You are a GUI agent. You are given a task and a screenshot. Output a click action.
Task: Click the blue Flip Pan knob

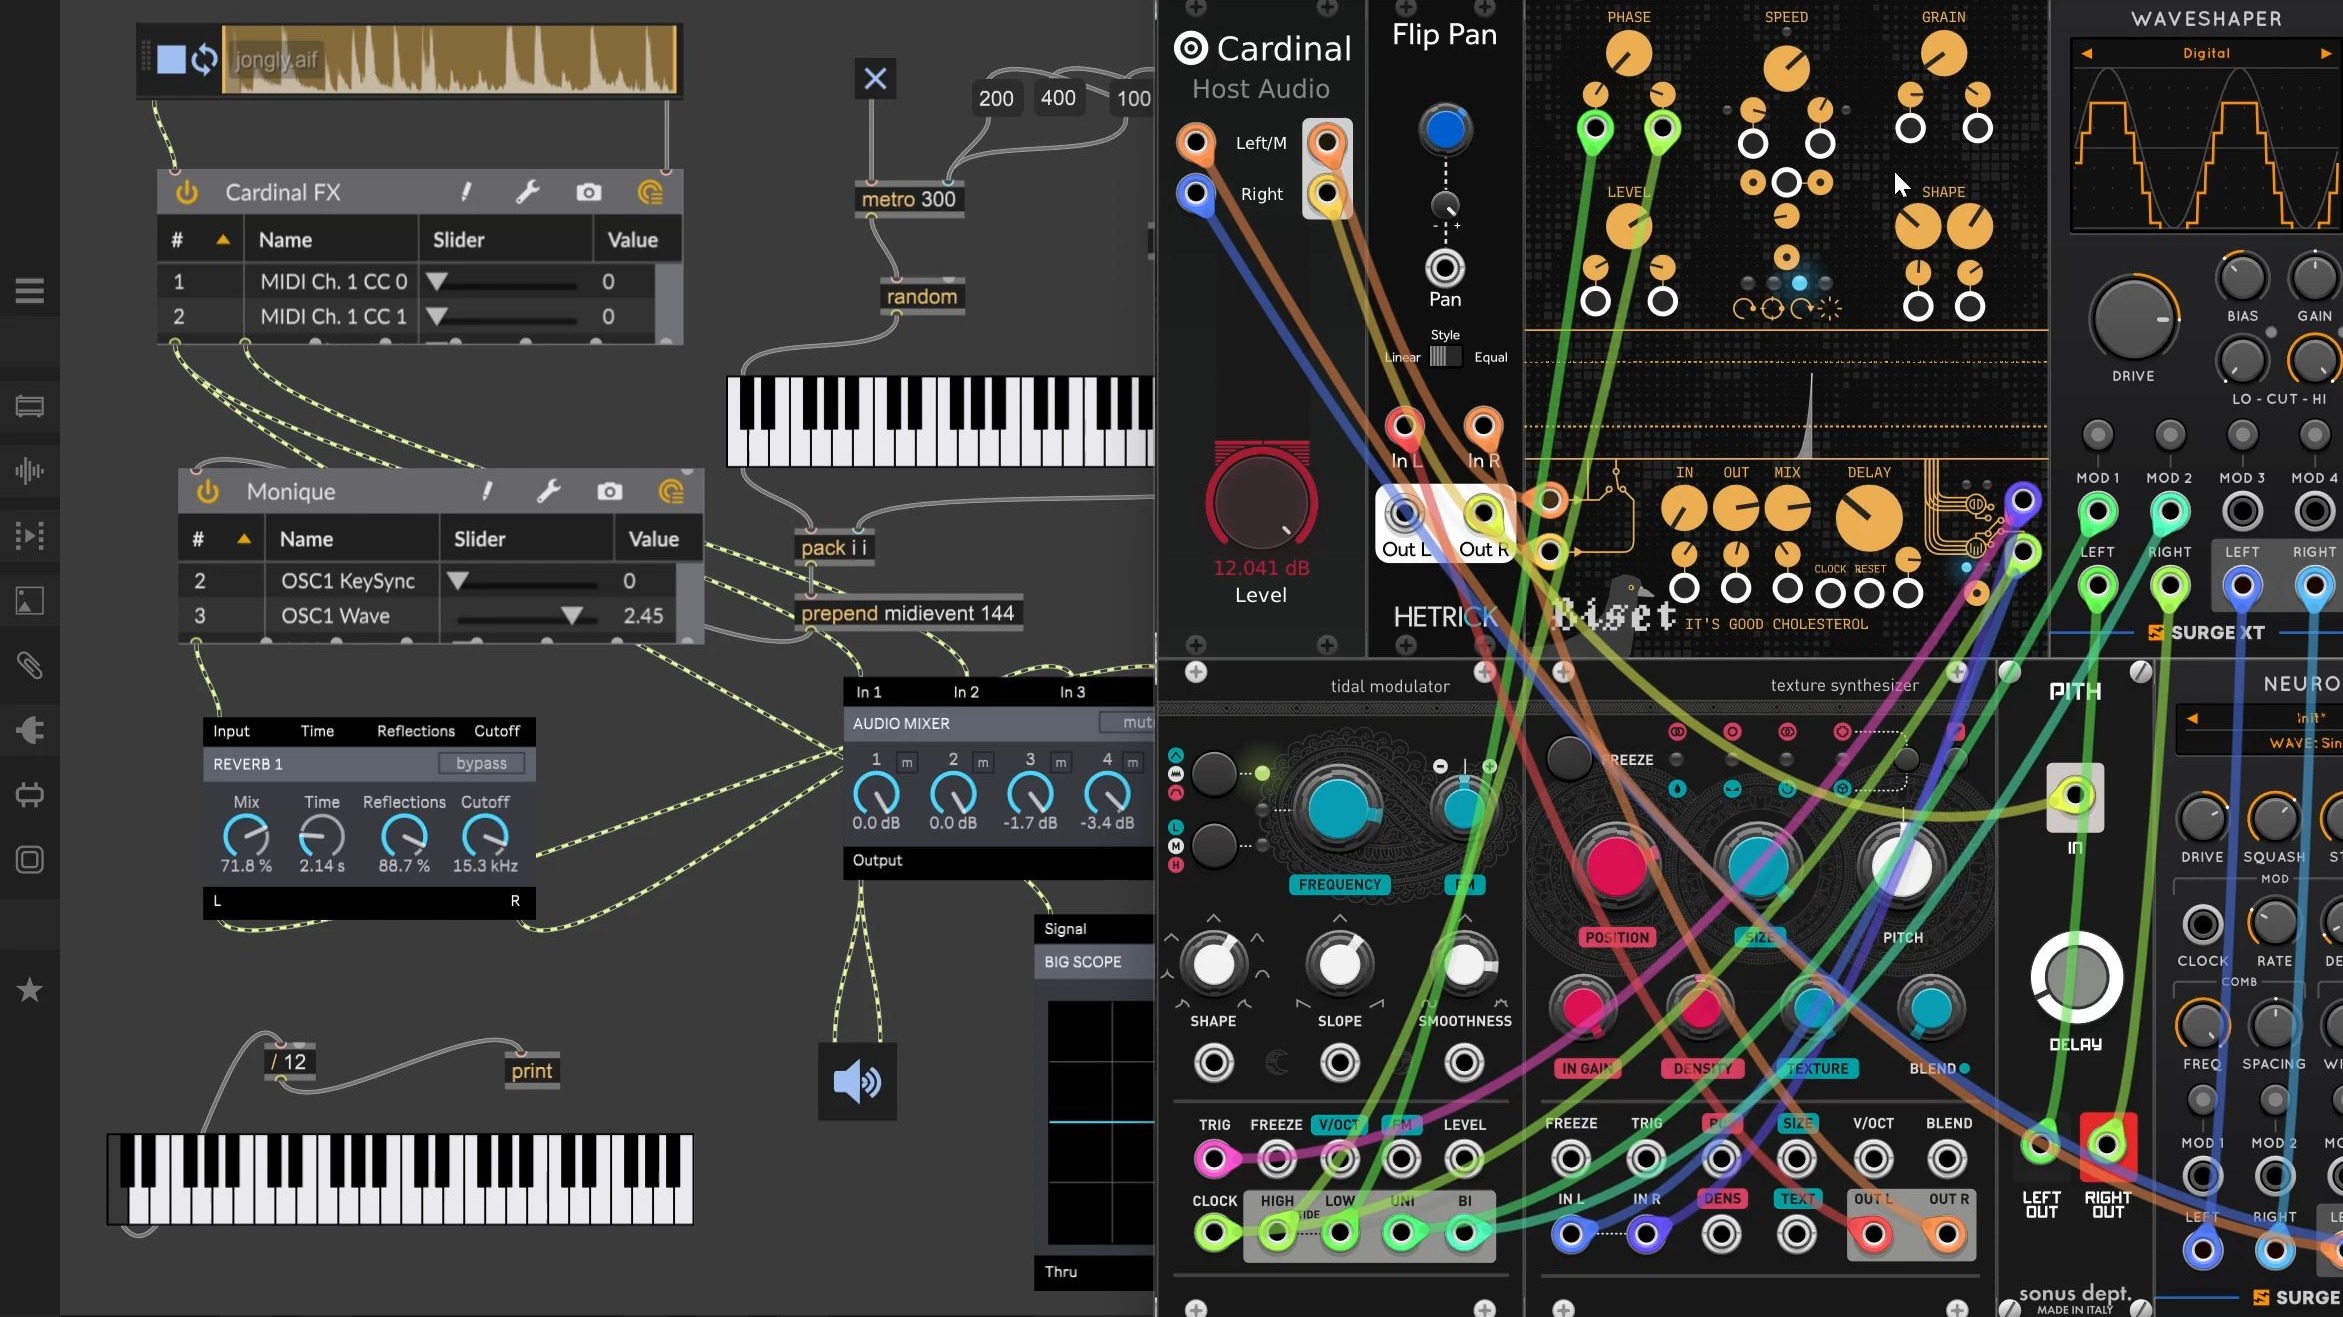tap(1444, 129)
